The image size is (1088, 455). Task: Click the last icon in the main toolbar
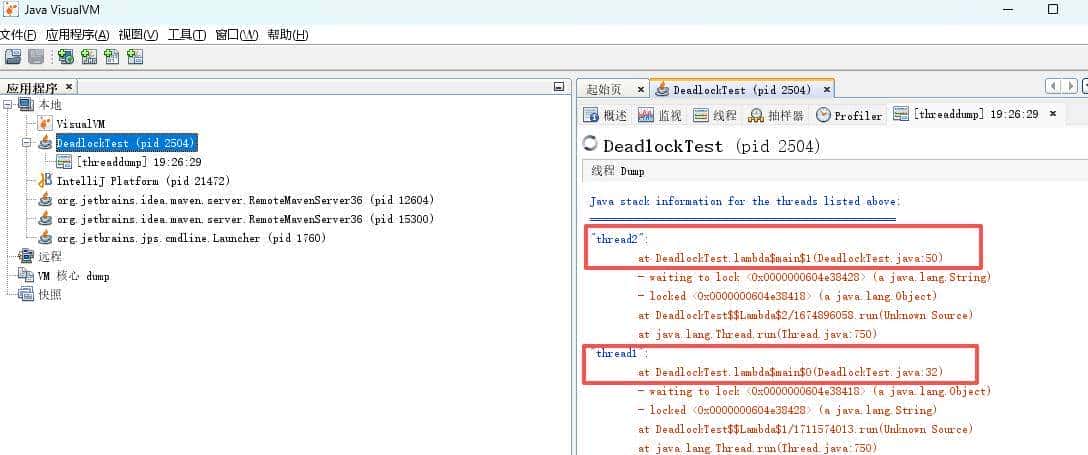tap(134, 57)
